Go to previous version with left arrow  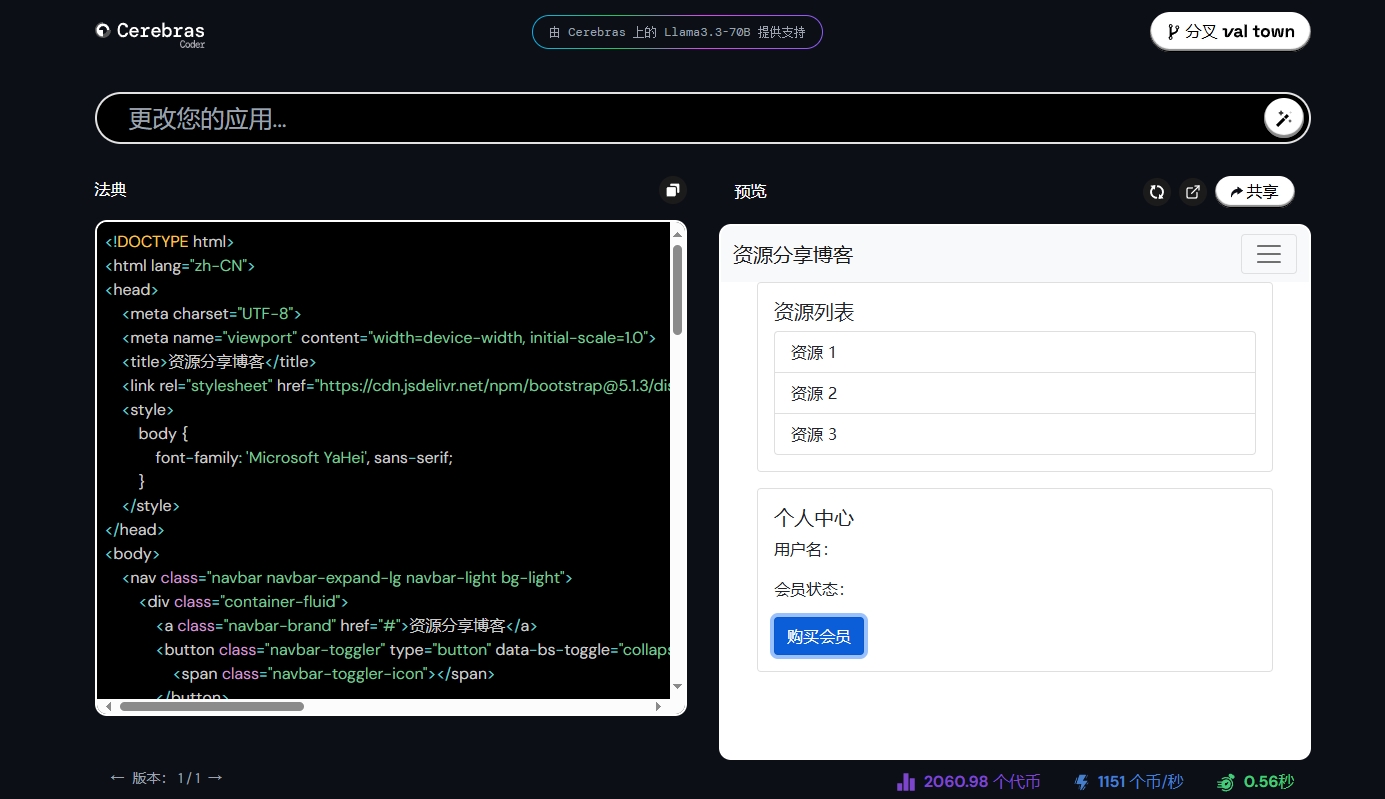click(117, 777)
